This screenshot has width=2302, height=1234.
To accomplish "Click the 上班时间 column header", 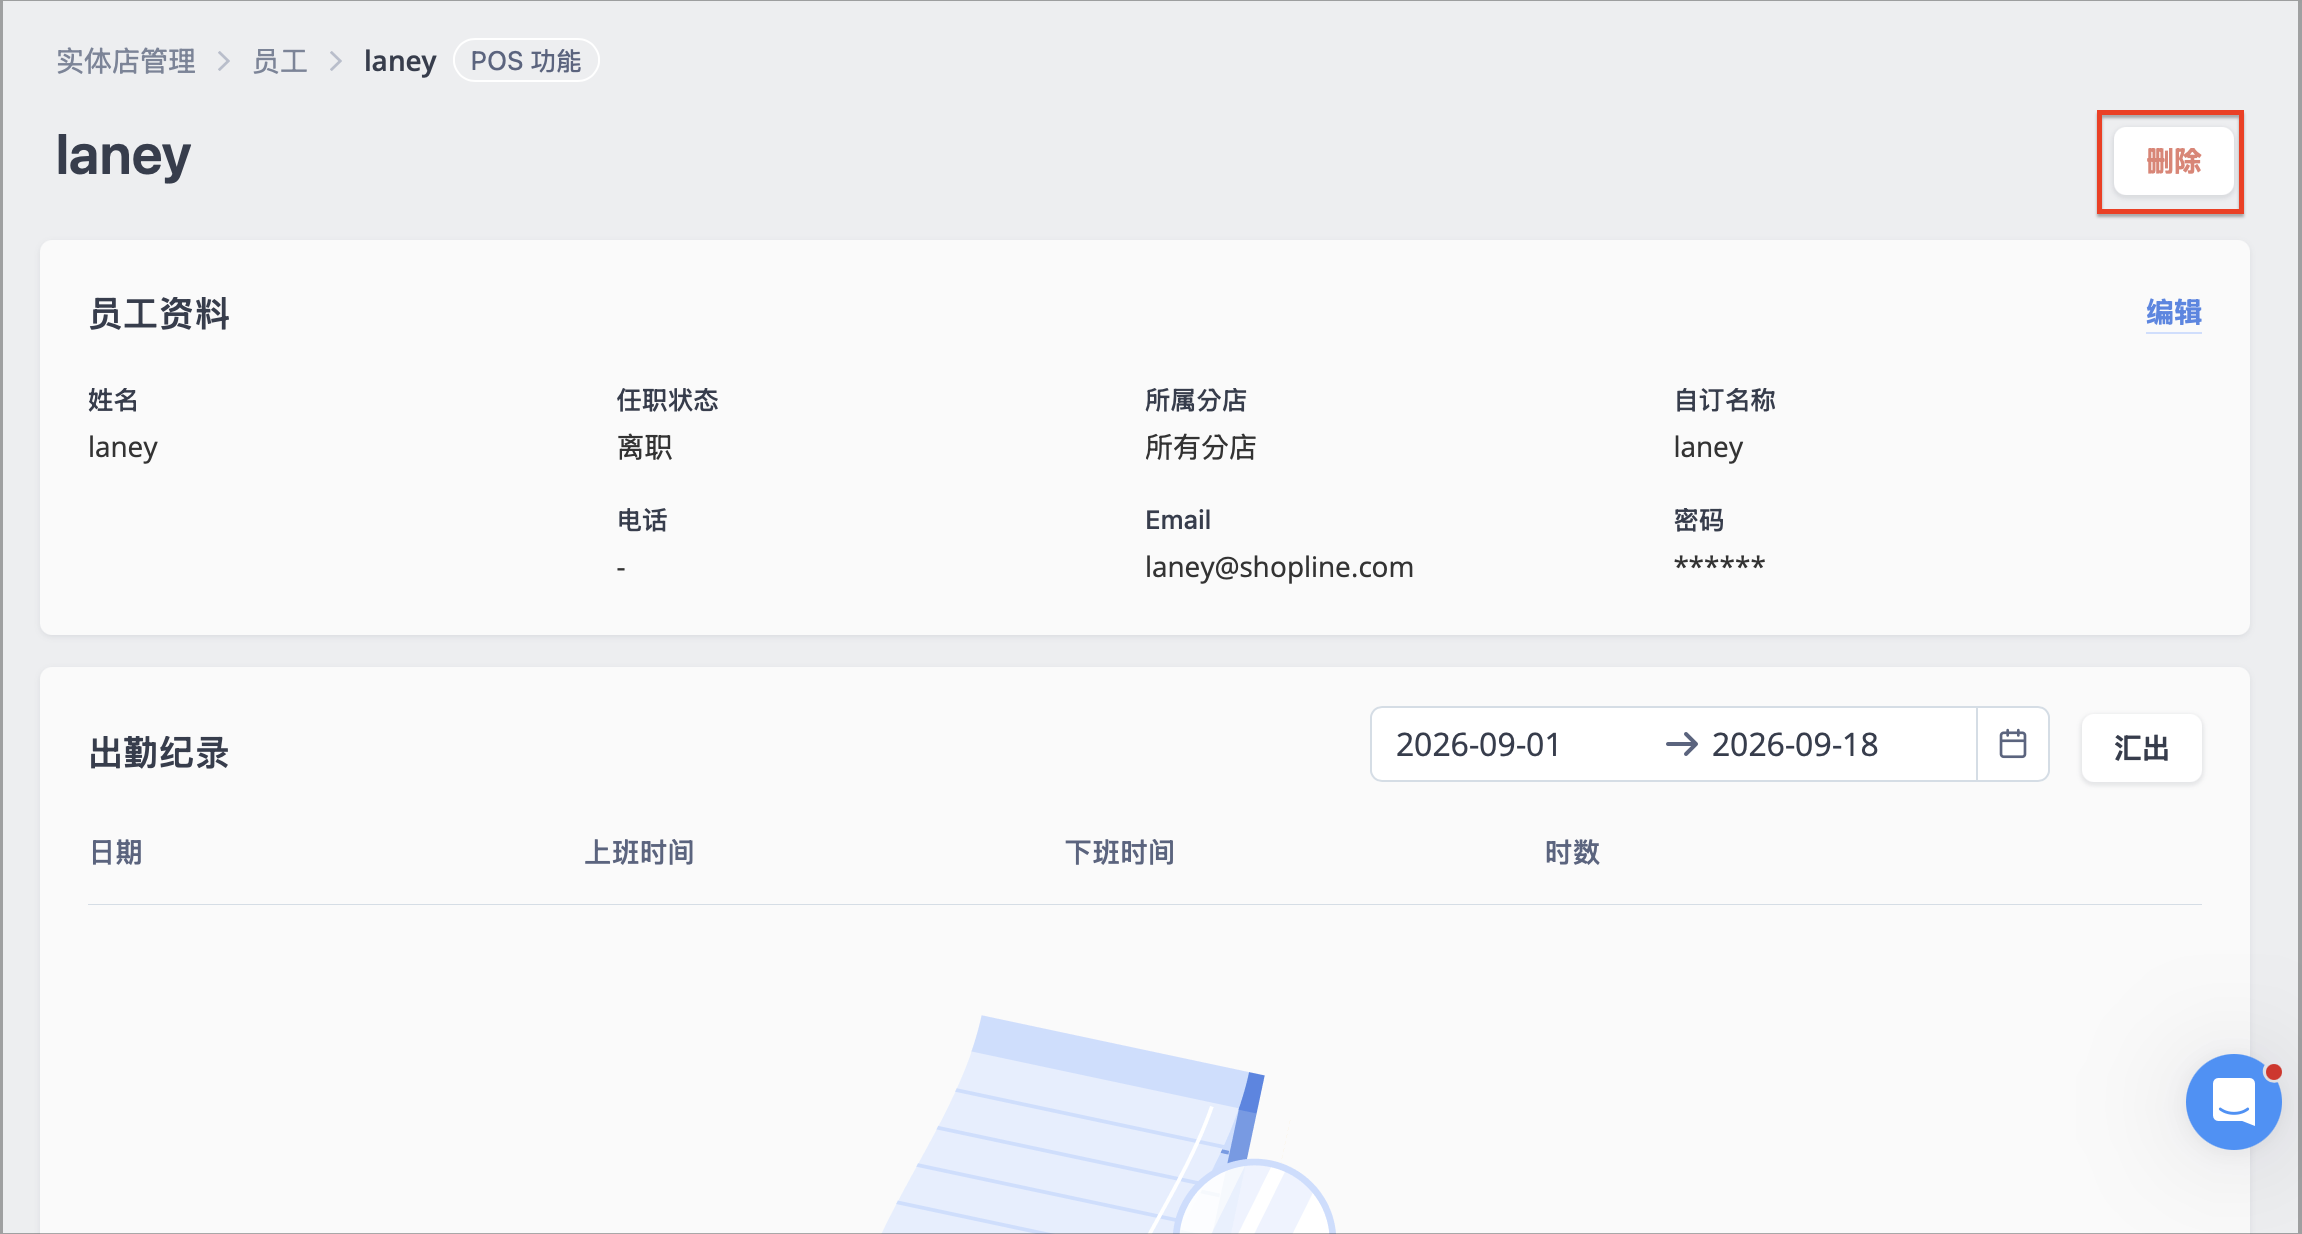I will 639,852.
